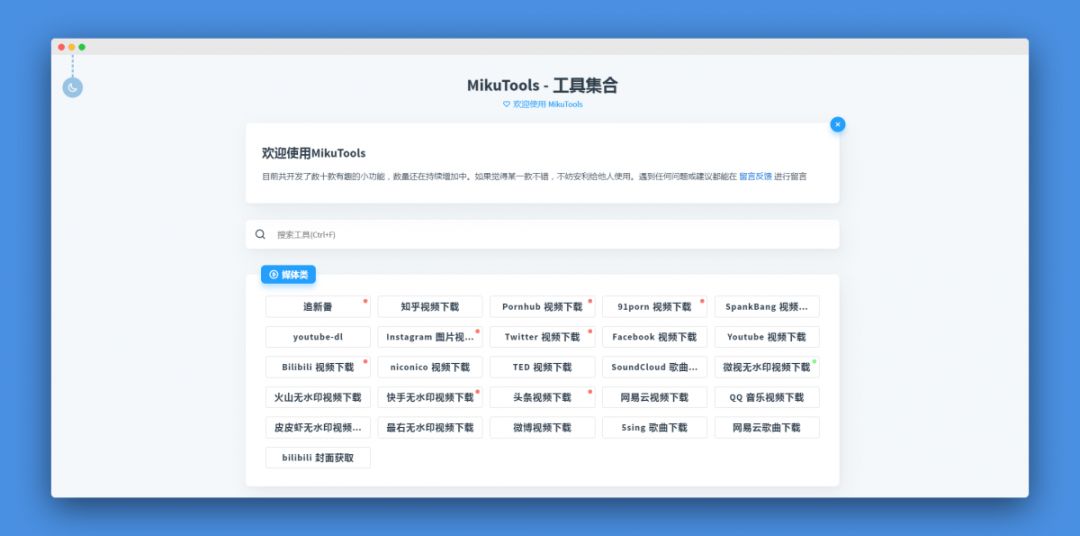1080x536 pixels.
Task: Open the 网易云视频下载 tool
Action: pos(654,398)
